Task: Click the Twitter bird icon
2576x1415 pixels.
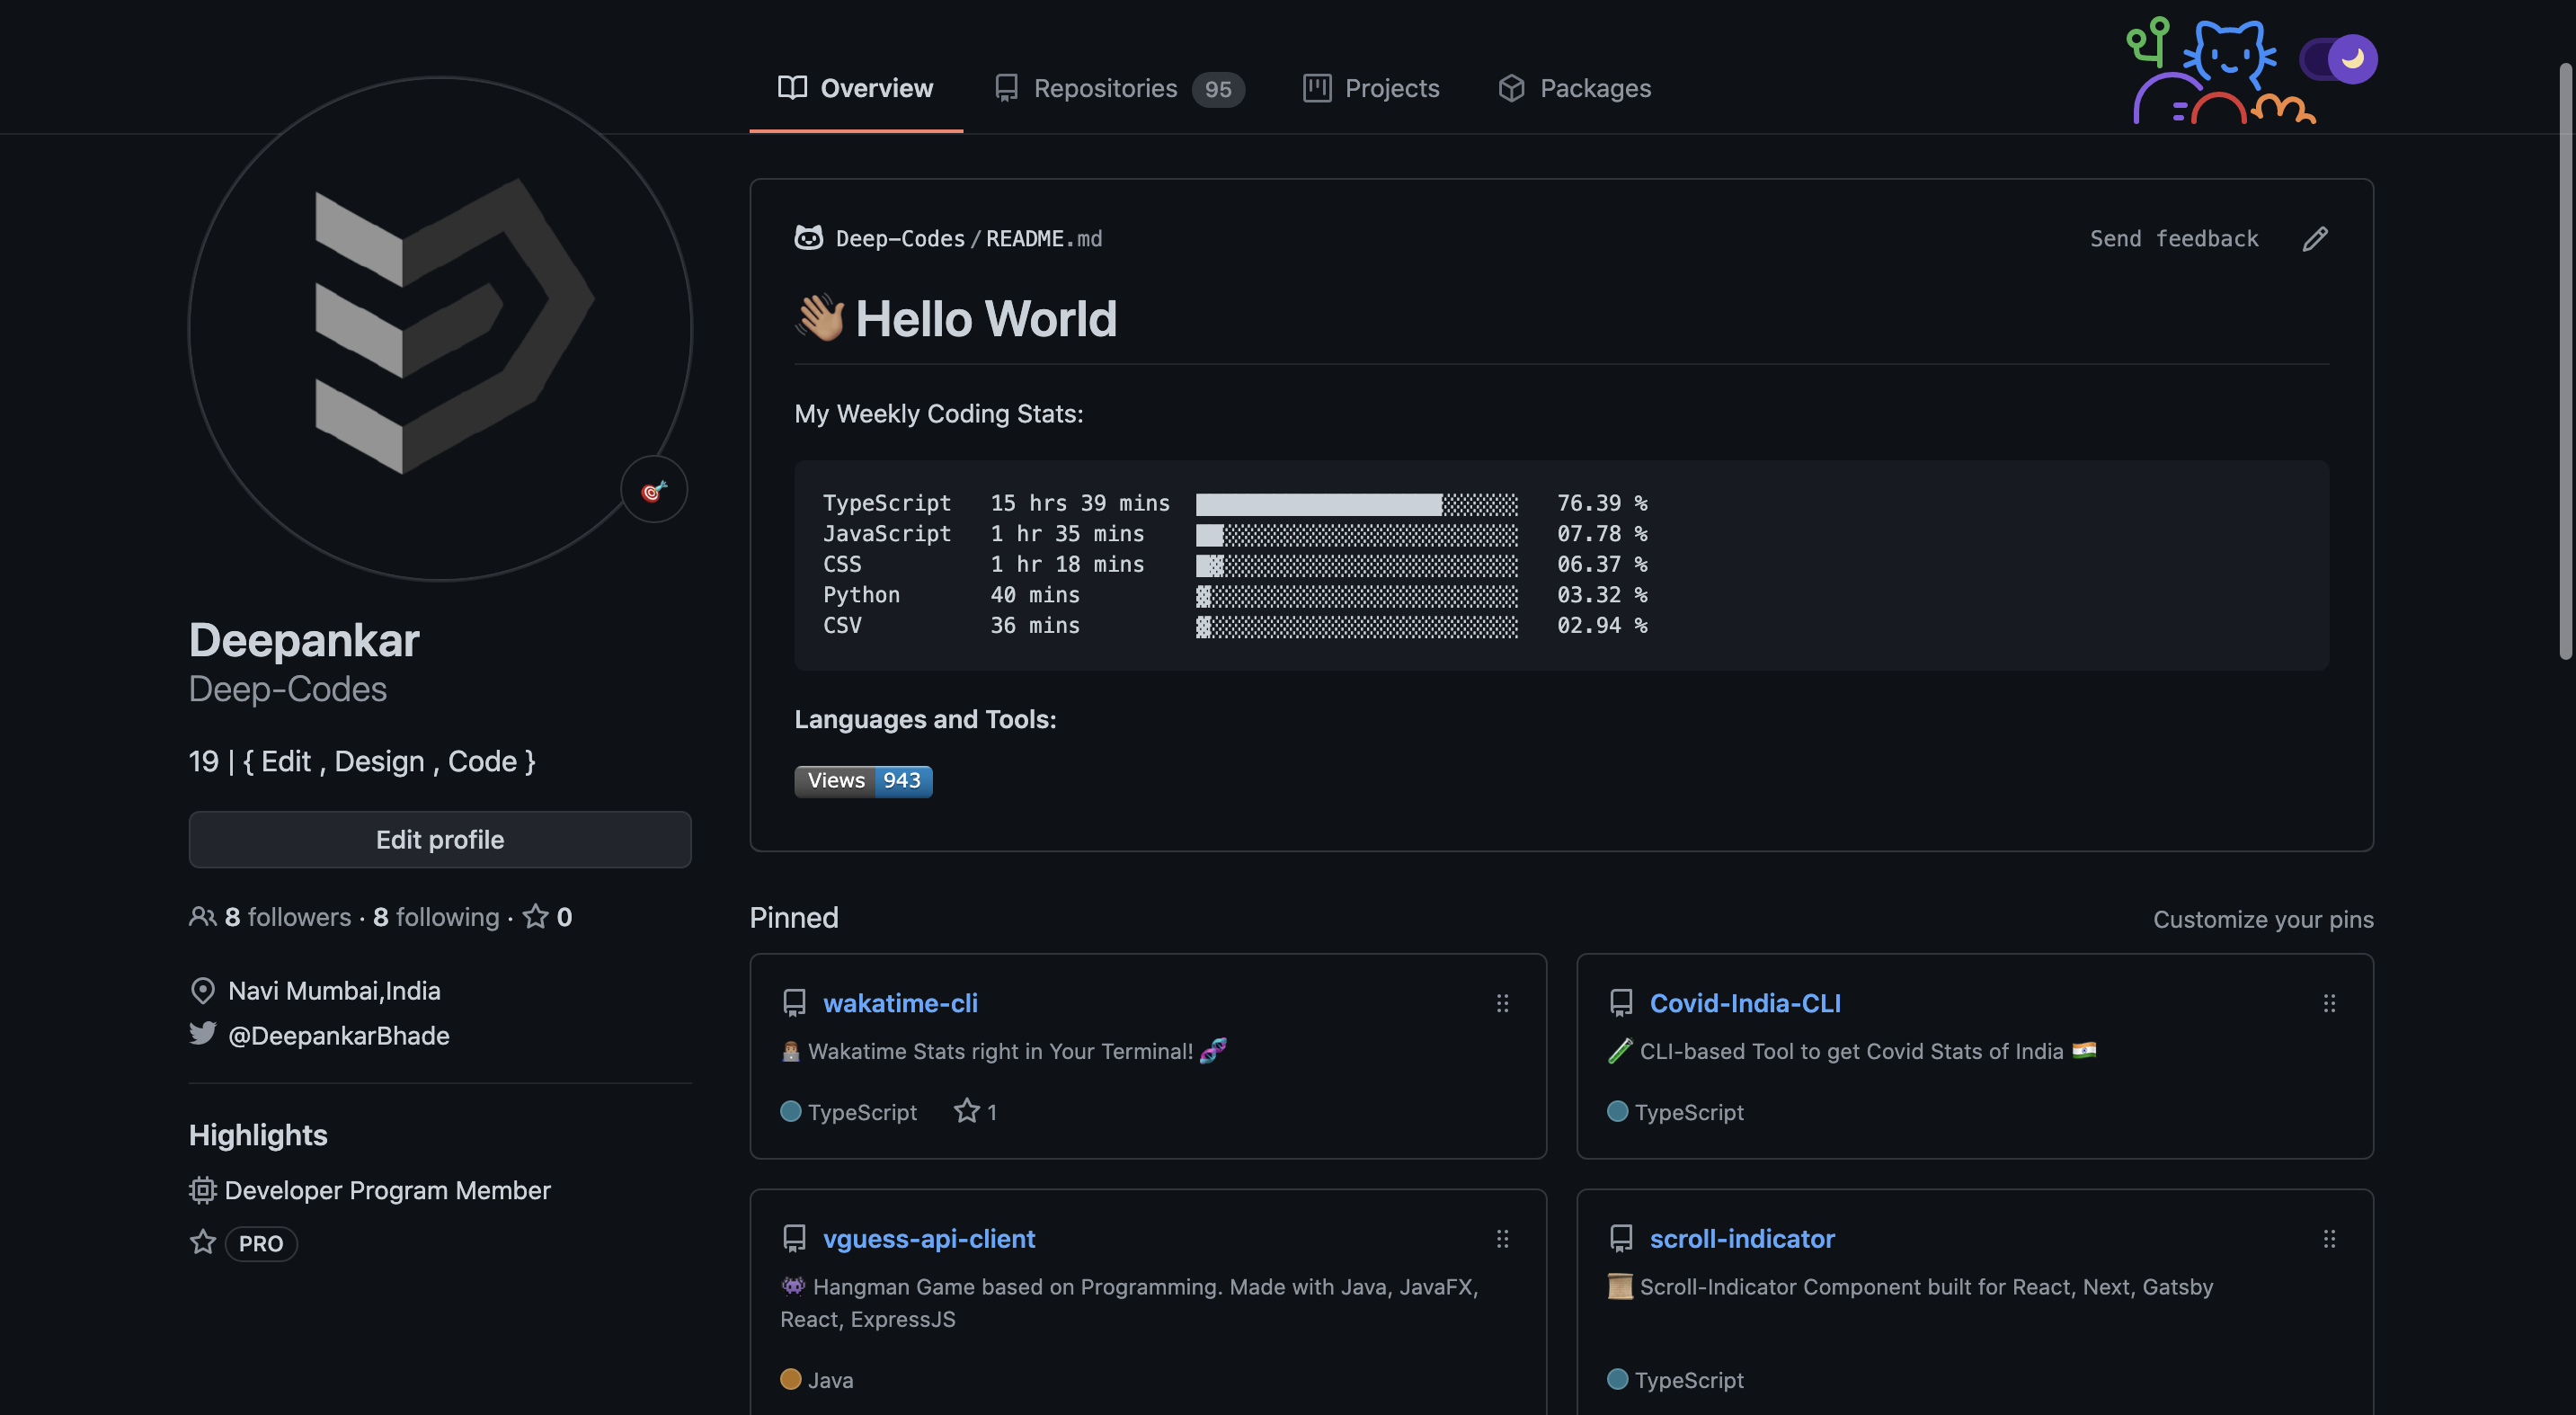Action: (203, 1033)
